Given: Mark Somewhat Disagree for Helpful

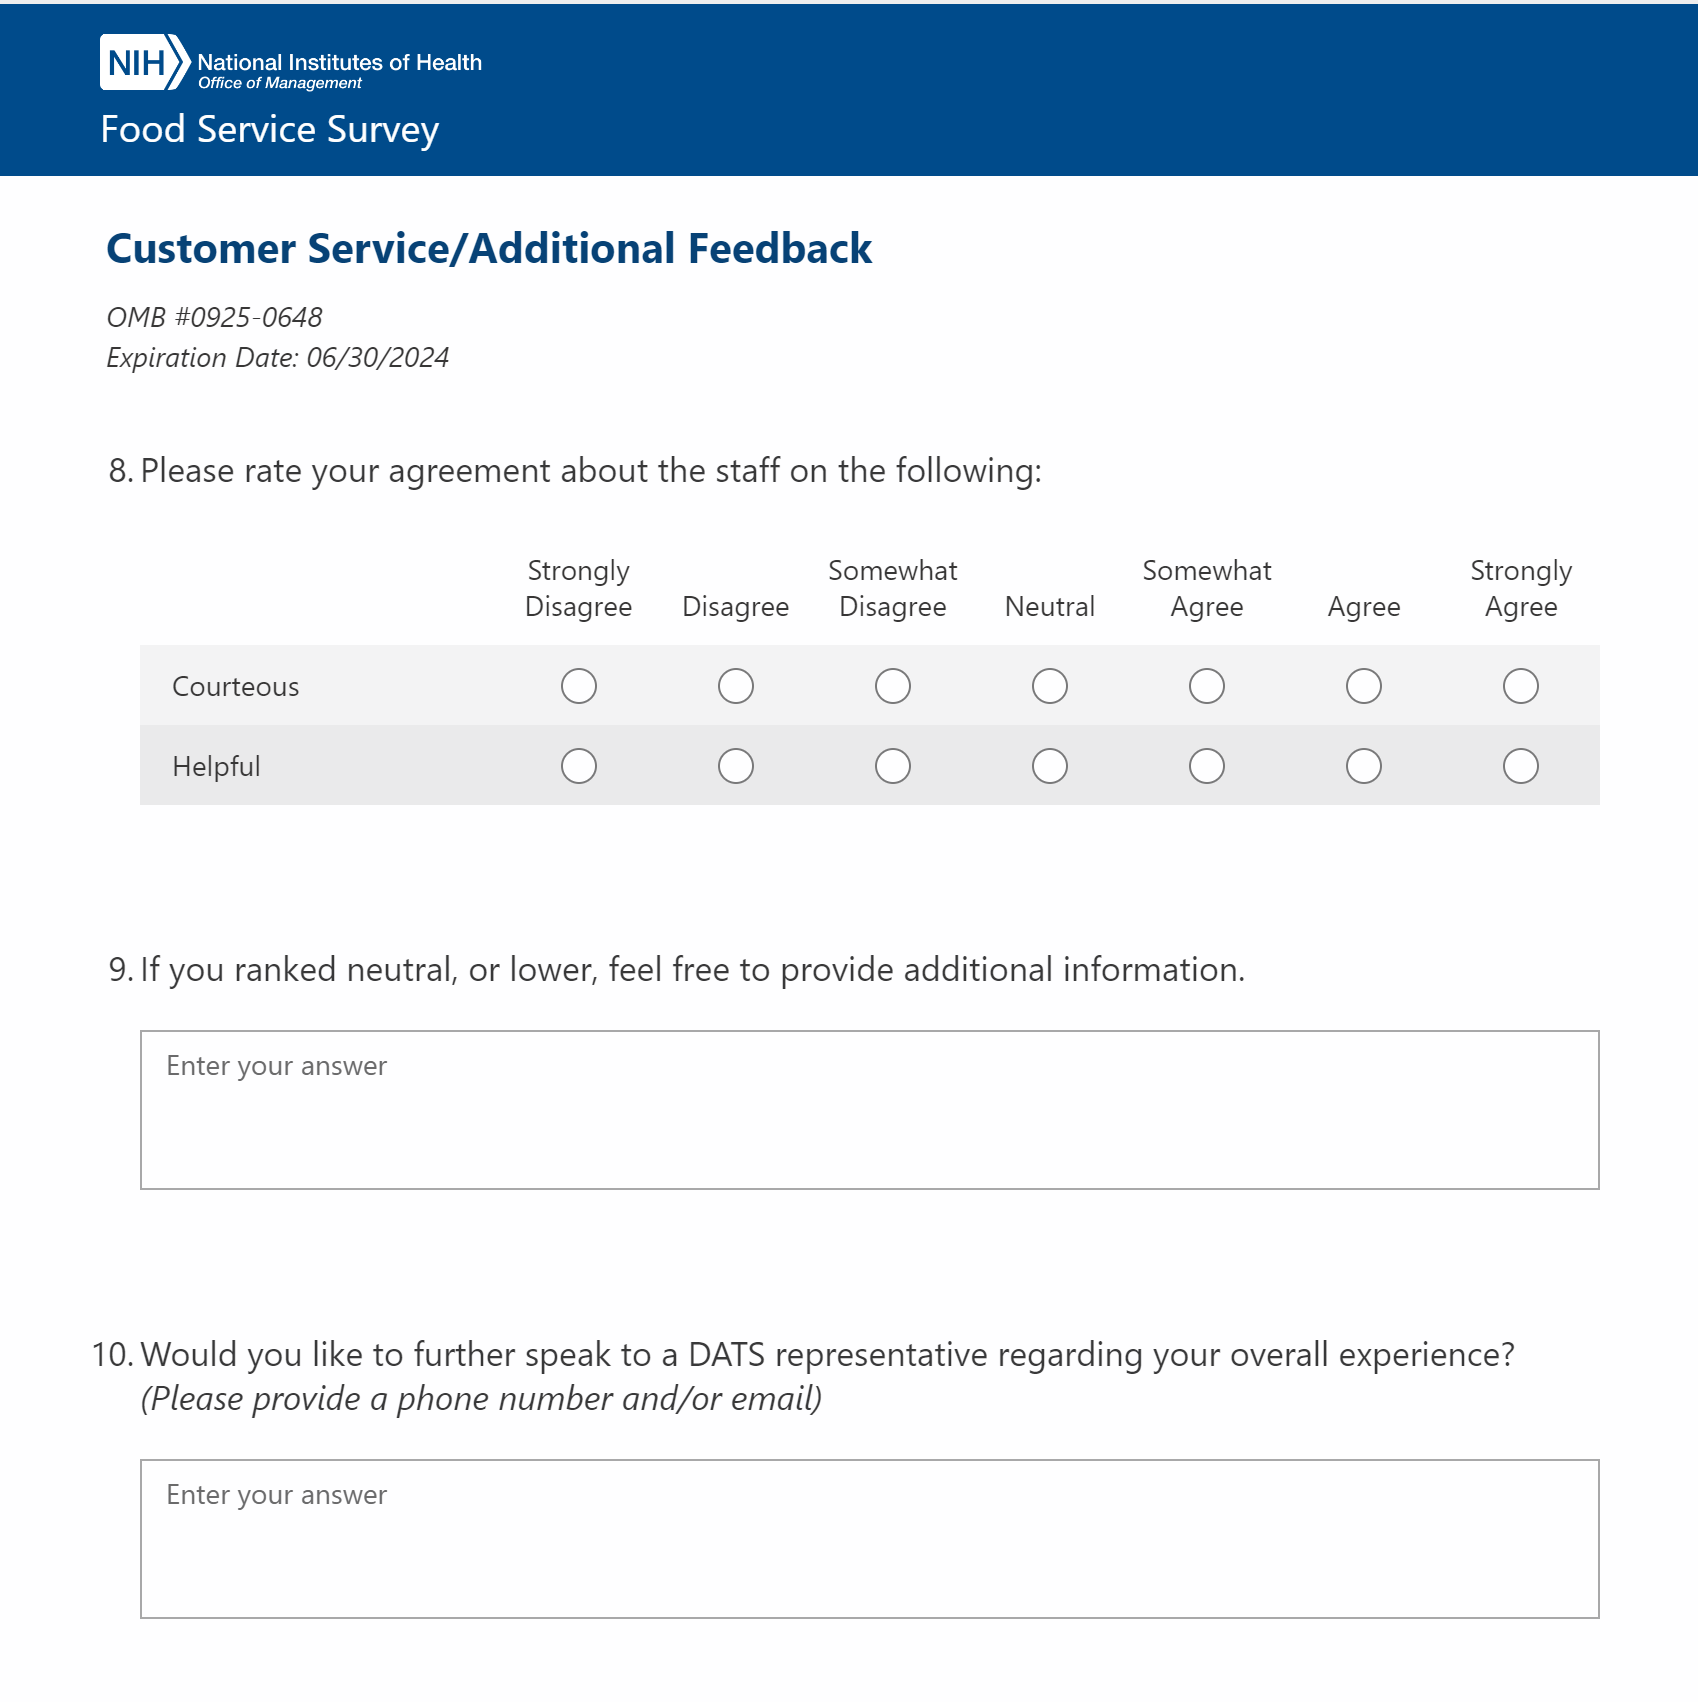Looking at the screenshot, I should click(x=893, y=766).
